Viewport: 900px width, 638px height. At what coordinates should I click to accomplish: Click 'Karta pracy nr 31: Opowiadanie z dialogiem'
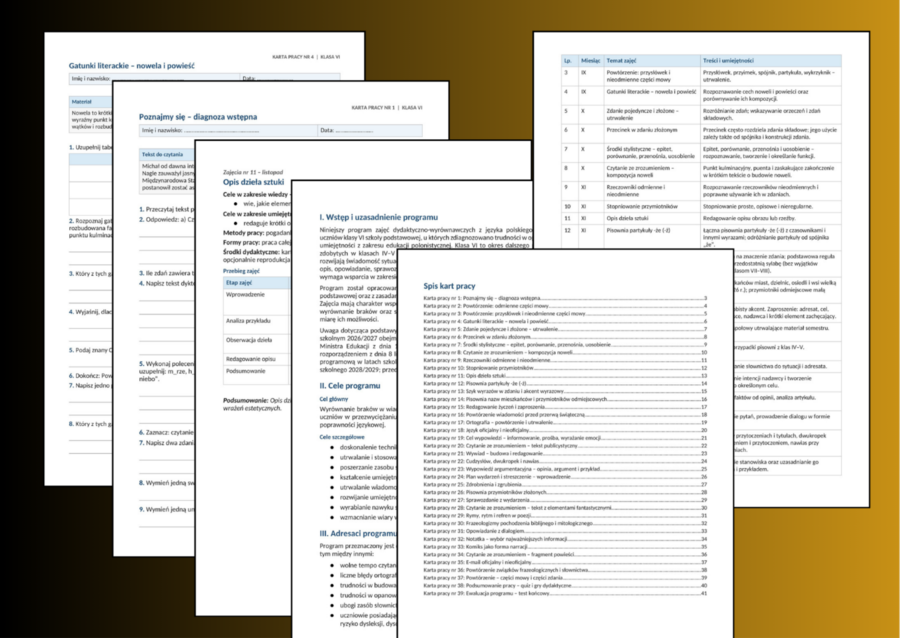tap(565, 531)
